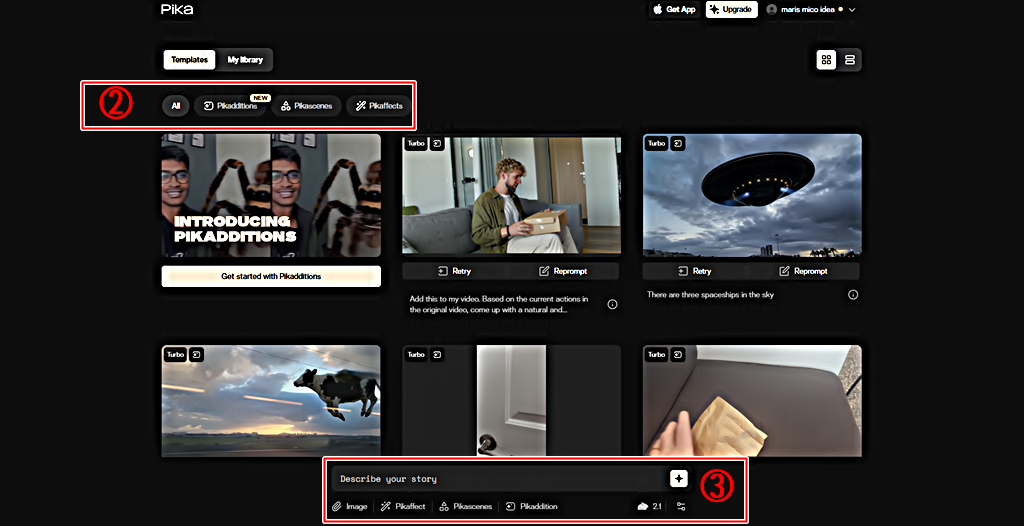1024x526 pixels.
Task: Click the Turbo badge on the envelope video
Action: coord(656,355)
